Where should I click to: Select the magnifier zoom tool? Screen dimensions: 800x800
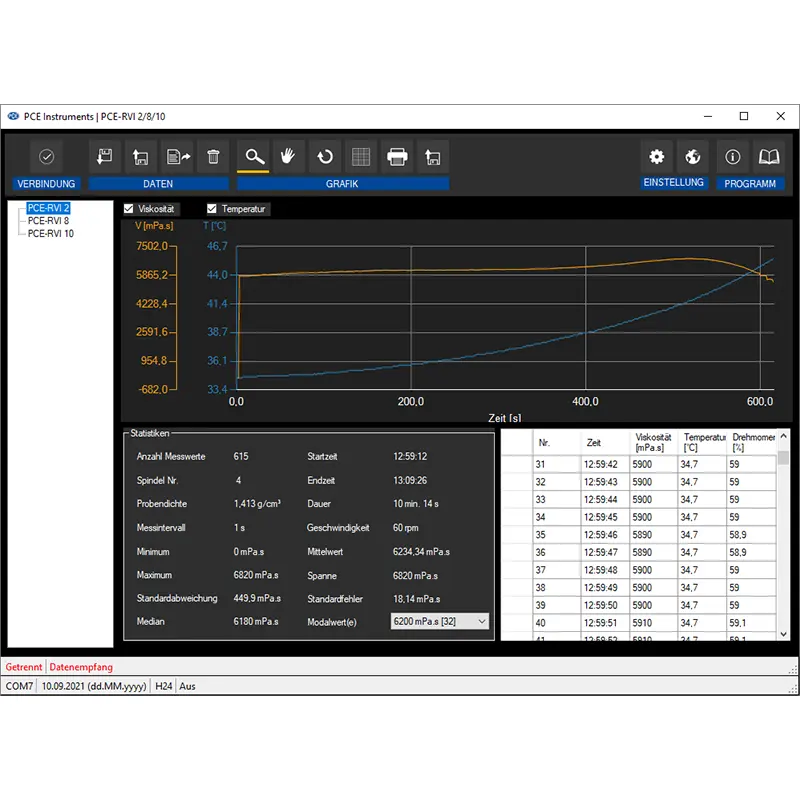(x=255, y=156)
